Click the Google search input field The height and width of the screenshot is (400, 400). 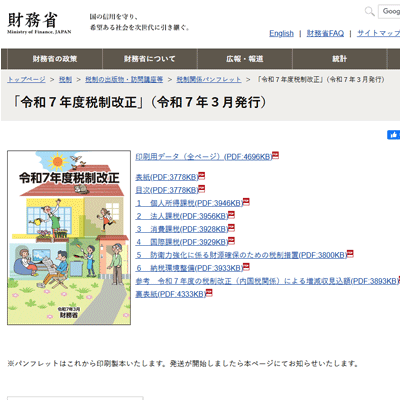[389, 11]
